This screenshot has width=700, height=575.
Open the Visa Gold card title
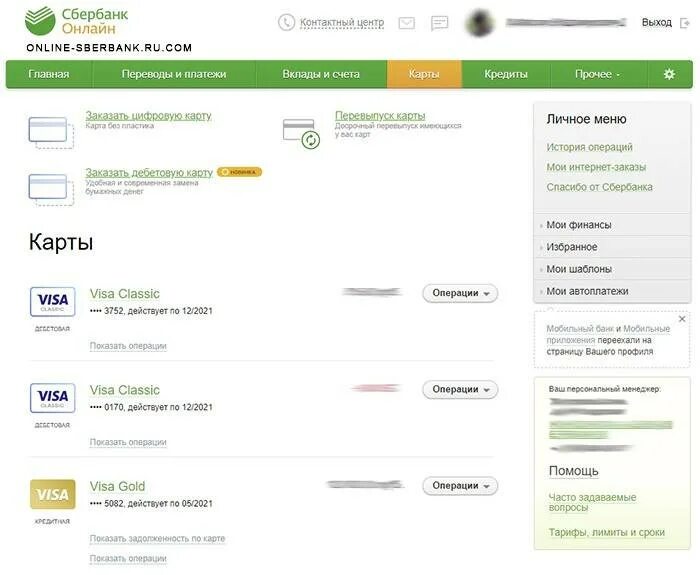[x=117, y=486]
